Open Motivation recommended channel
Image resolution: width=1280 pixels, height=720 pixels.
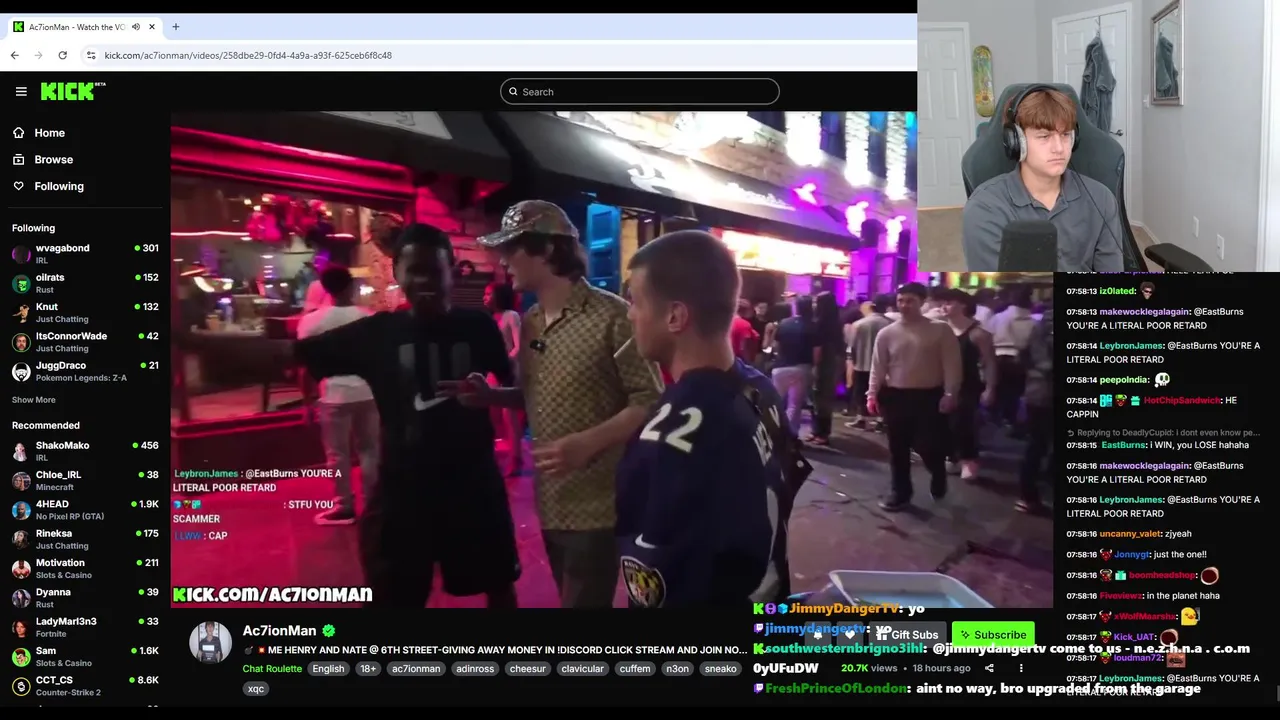(x=85, y=568)
